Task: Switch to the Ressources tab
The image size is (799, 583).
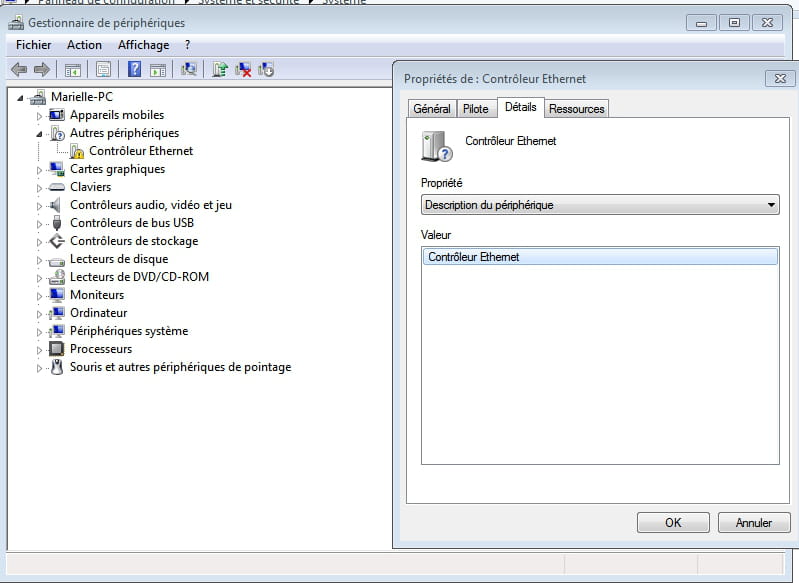Action: 576,109
